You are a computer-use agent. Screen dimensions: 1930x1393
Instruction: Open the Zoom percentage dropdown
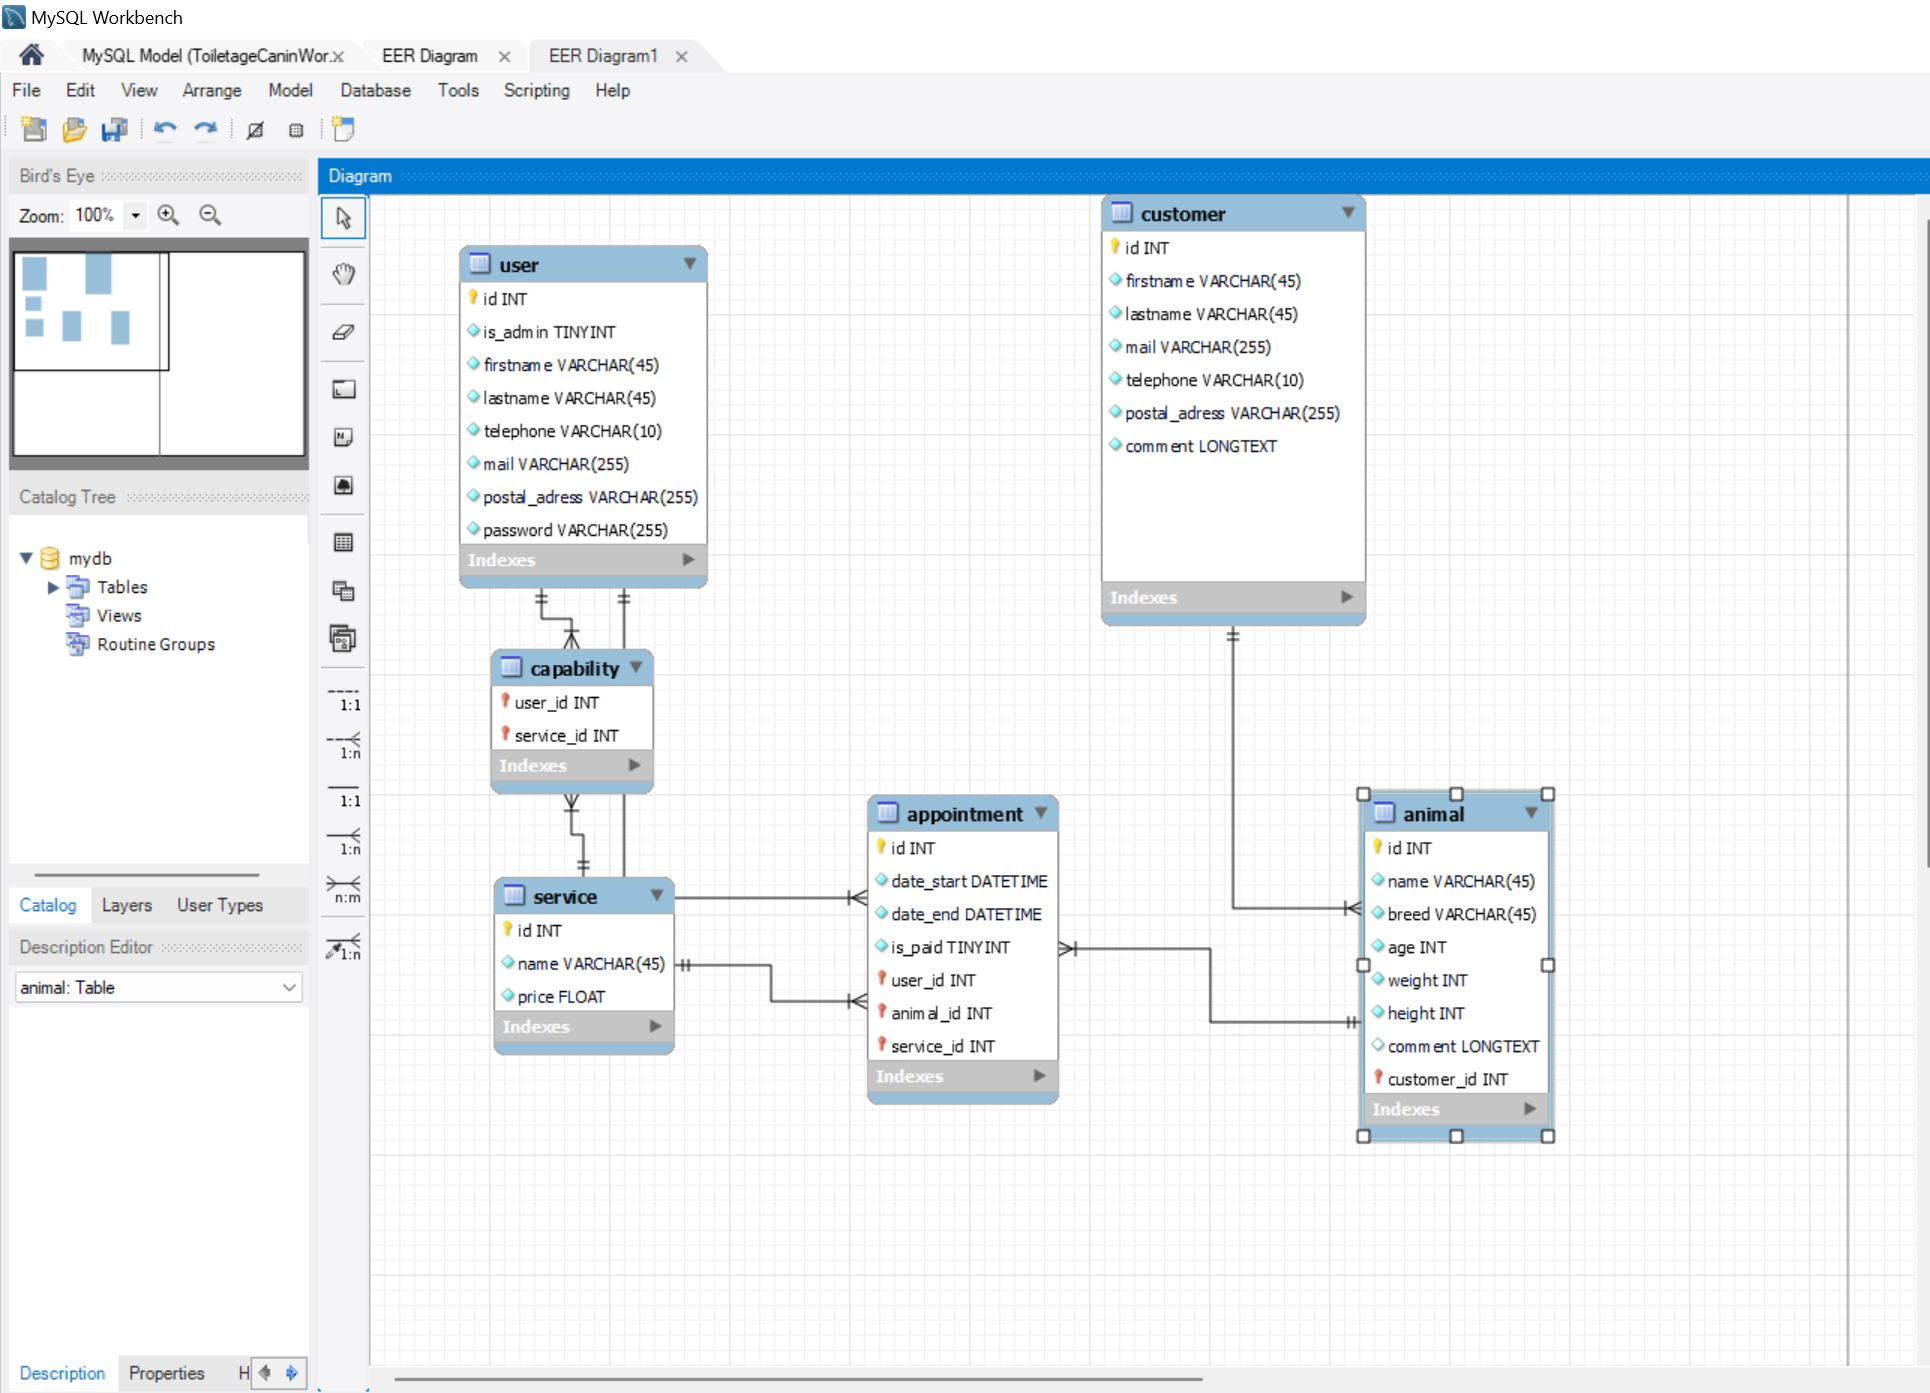click(x=135, y=215)
